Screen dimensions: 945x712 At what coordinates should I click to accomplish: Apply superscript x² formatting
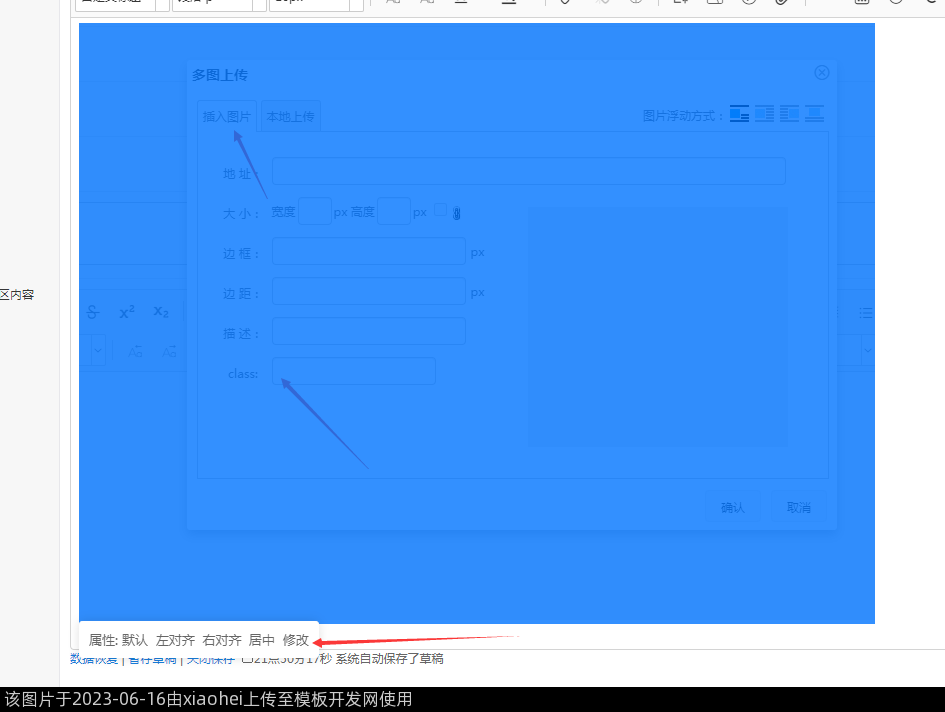pos(127,312)
